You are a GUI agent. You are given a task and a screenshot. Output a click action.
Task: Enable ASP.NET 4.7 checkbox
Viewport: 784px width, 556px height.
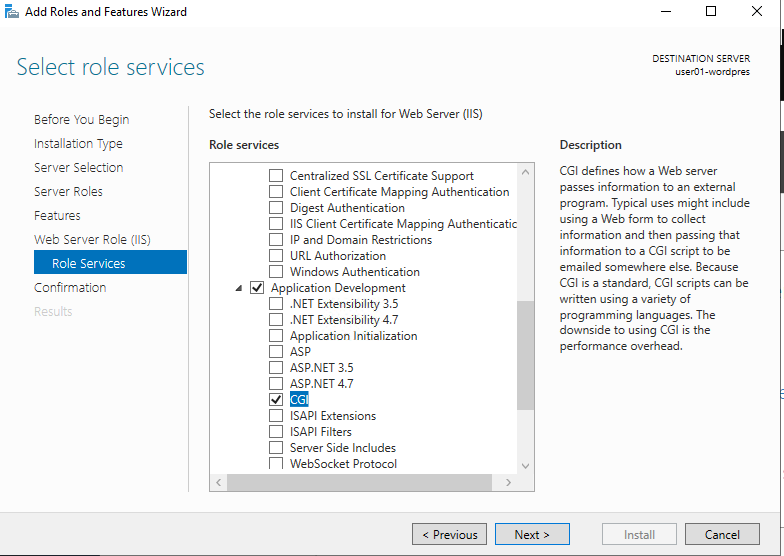[x=276, y=384]
